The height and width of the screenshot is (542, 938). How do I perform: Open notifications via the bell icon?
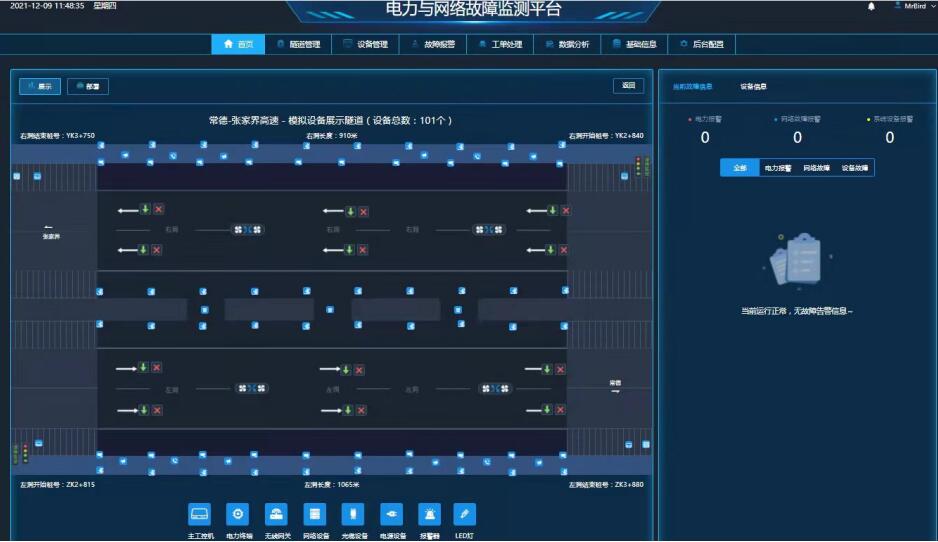pos(871,6)
